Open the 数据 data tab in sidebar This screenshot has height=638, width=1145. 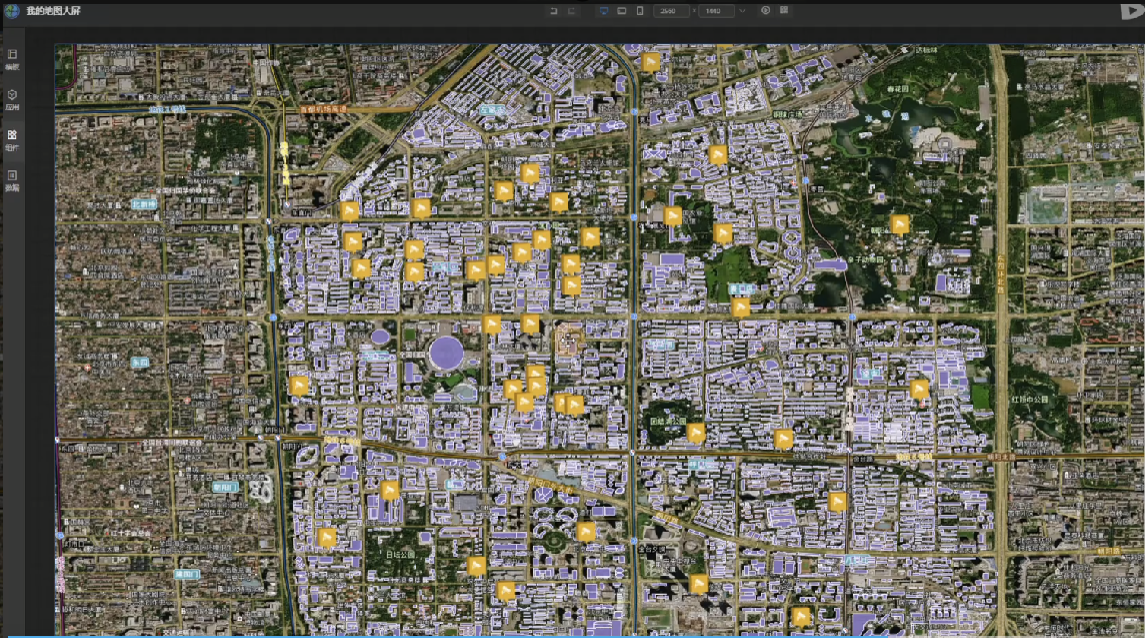pos(12,179)
